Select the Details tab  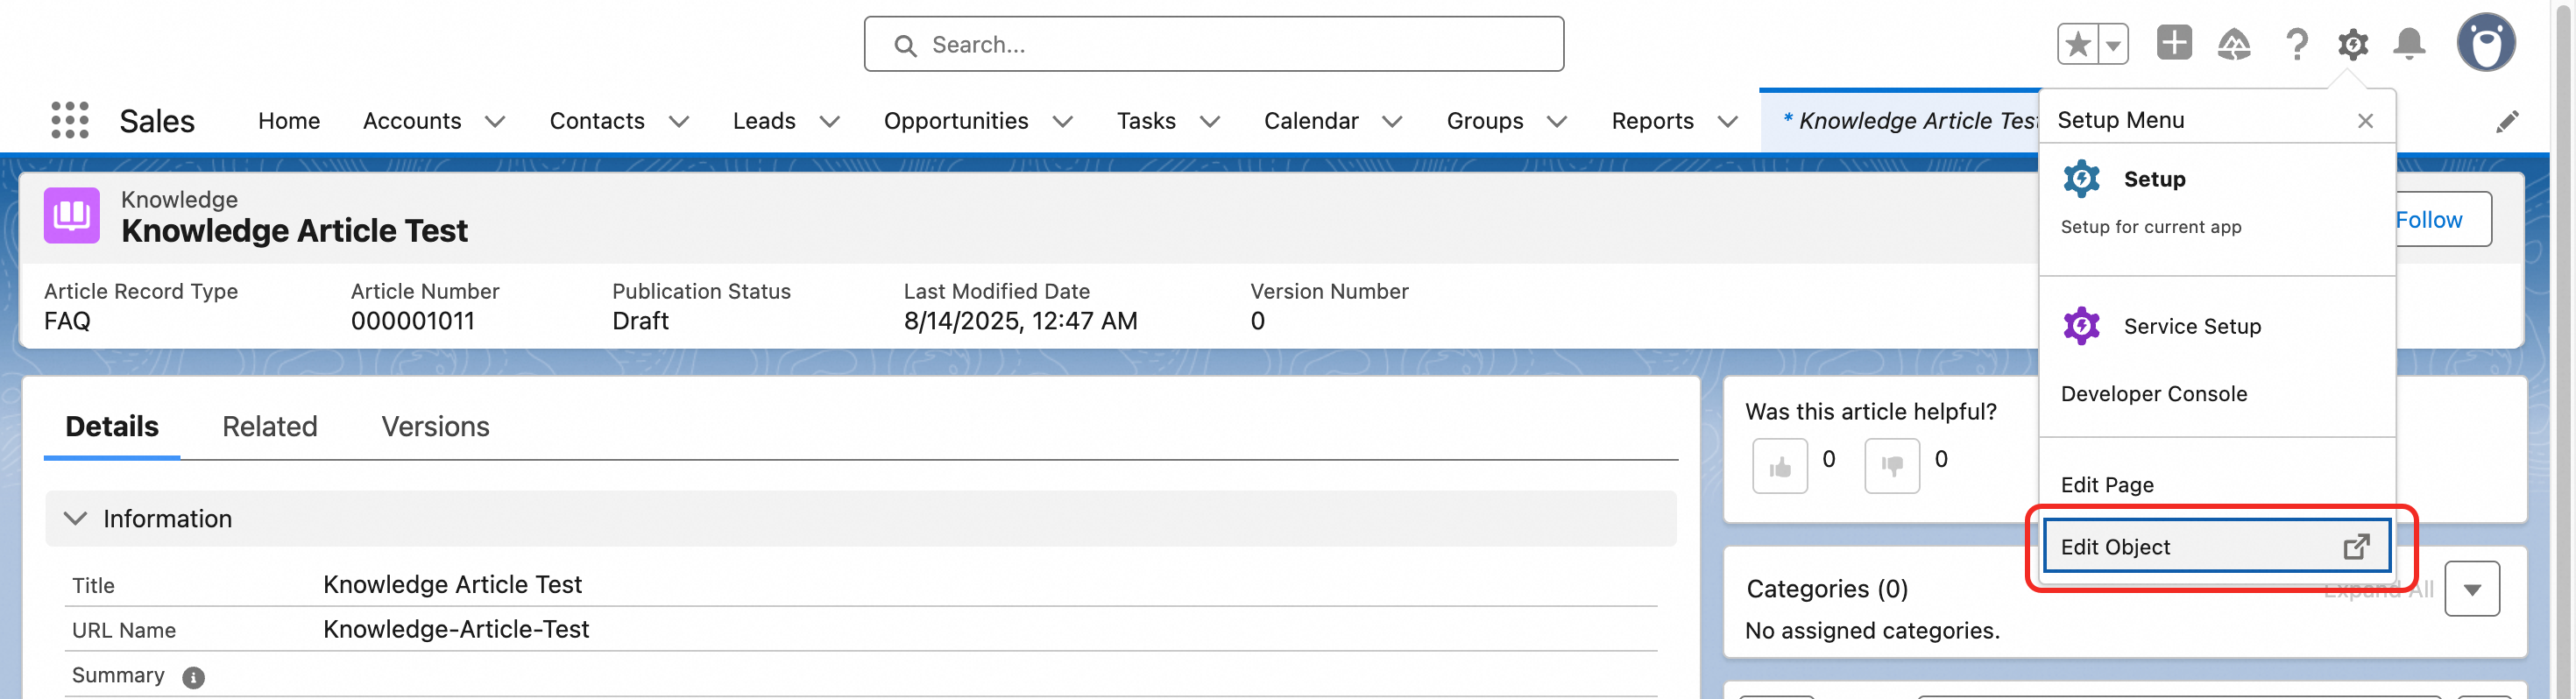[x=112, y=427]
